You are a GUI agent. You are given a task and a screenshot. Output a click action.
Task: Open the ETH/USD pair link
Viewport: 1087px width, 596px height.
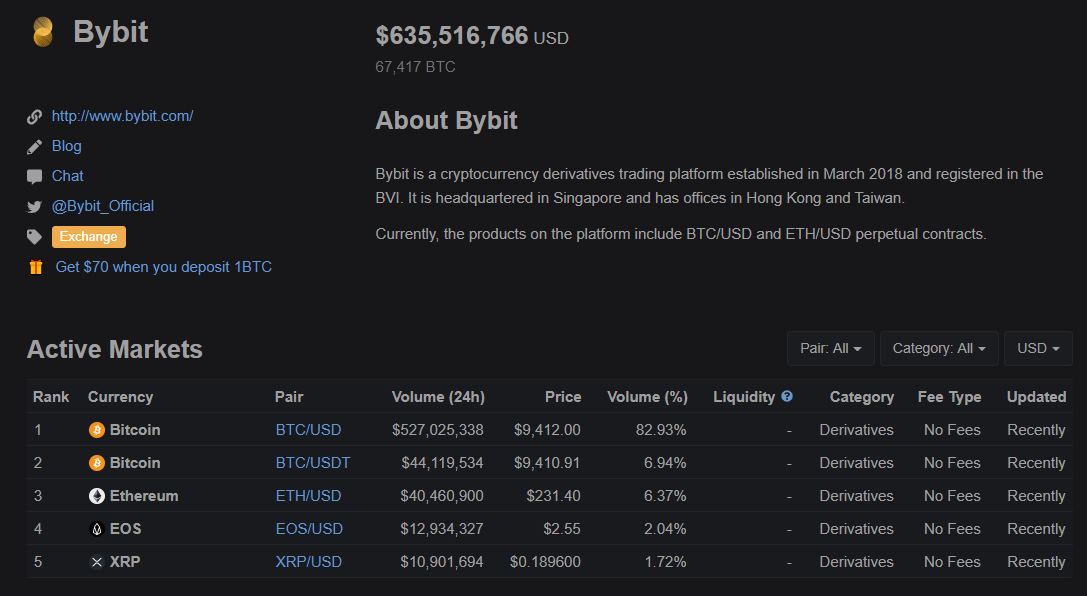click(x=308, y=496)
